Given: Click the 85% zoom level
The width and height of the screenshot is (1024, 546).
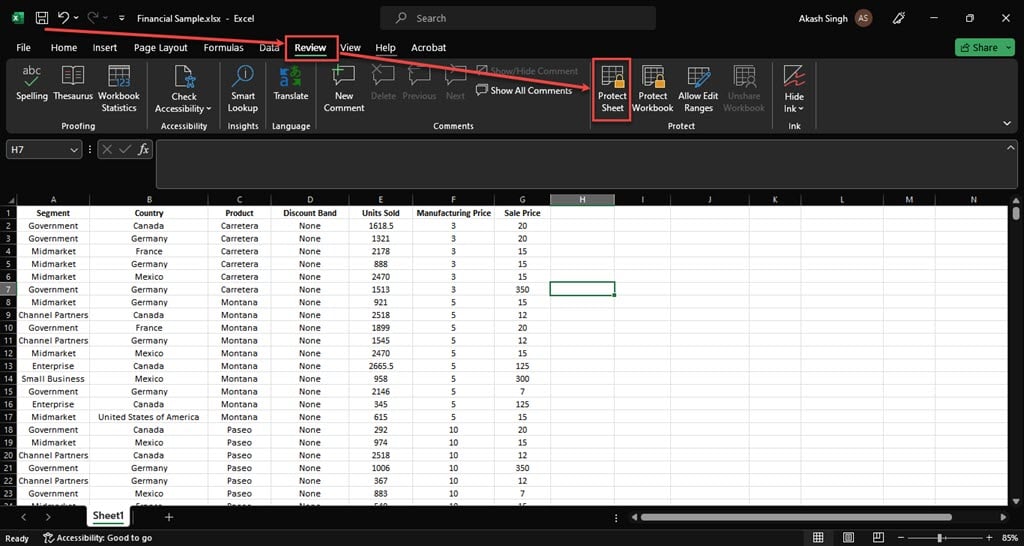Looking at the screenshot, I should 1010,538.
